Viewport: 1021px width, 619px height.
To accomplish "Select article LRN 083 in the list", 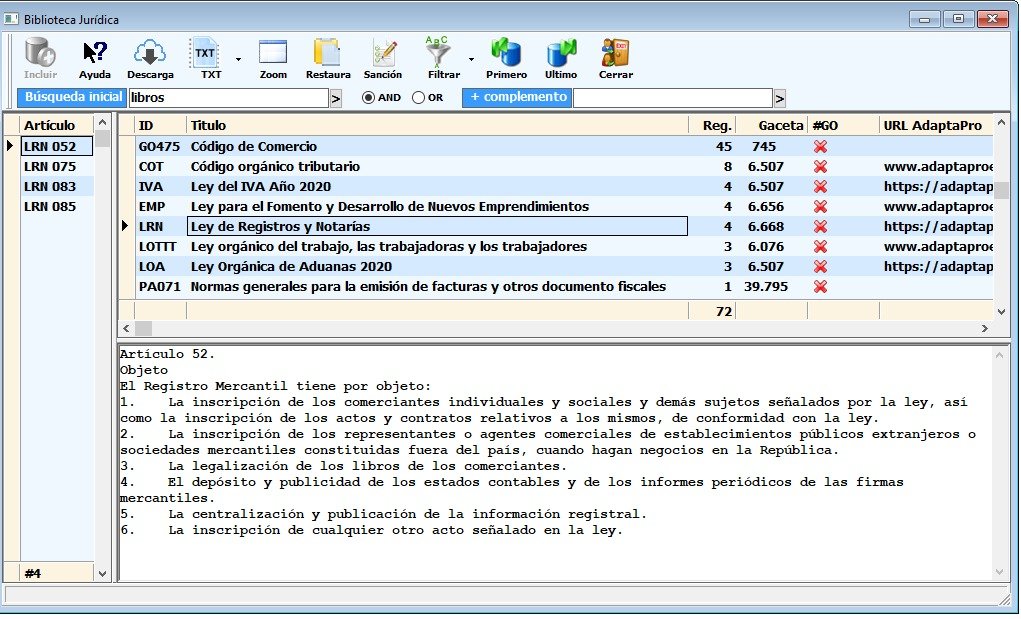I will [50, 186].
